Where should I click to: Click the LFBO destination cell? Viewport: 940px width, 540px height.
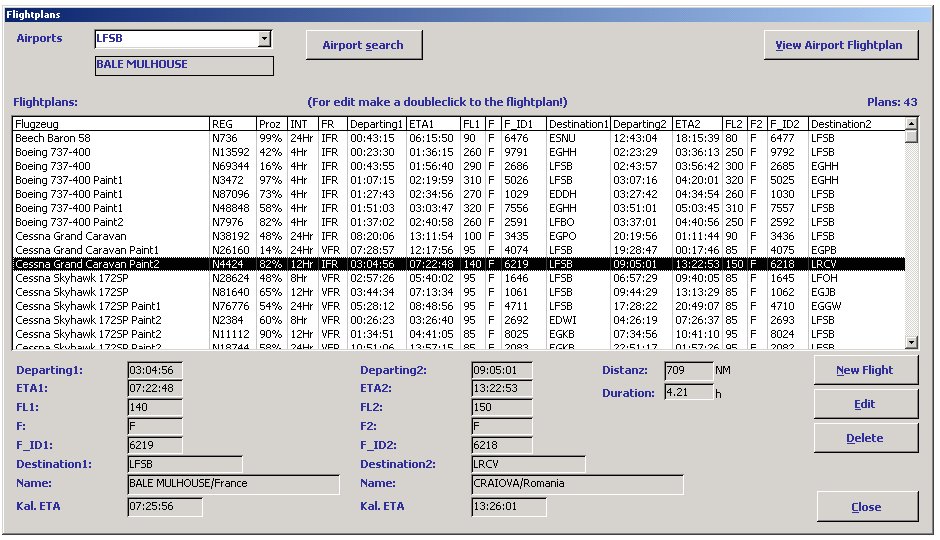(562, 222)
